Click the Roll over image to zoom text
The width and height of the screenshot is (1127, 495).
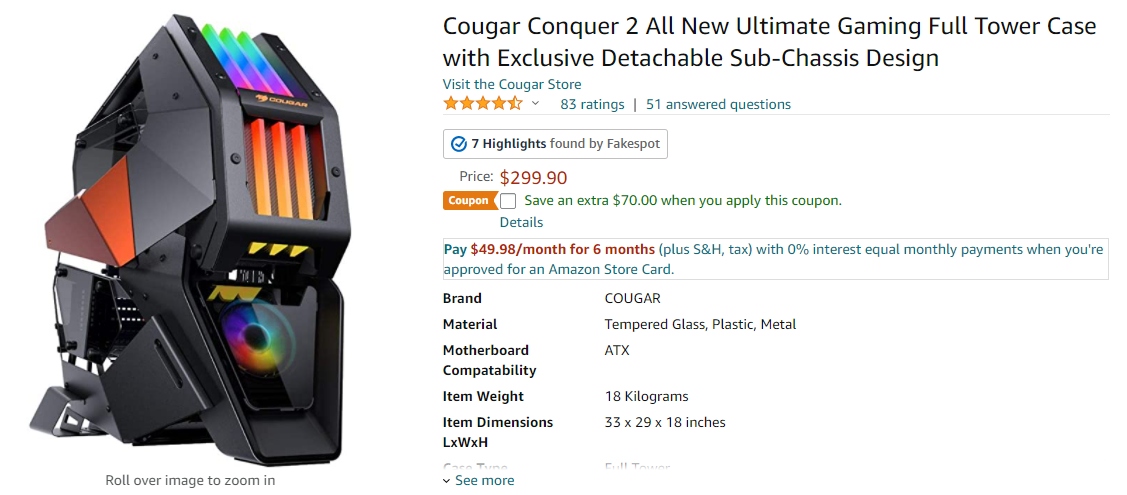pos(190,480)
